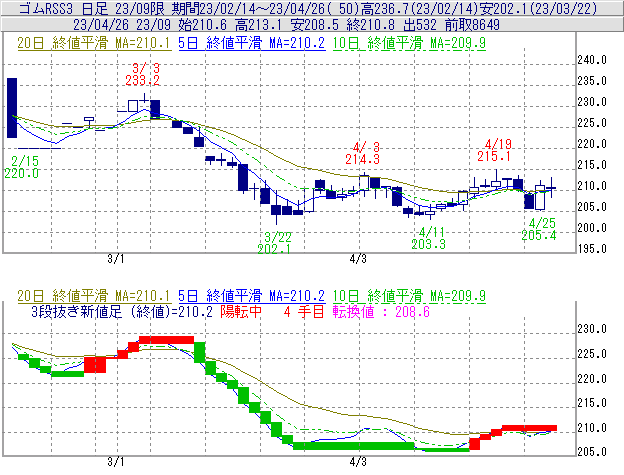
Task: Click the long red line-break bar at the early-March top
Action: click(x=166, y=340)
